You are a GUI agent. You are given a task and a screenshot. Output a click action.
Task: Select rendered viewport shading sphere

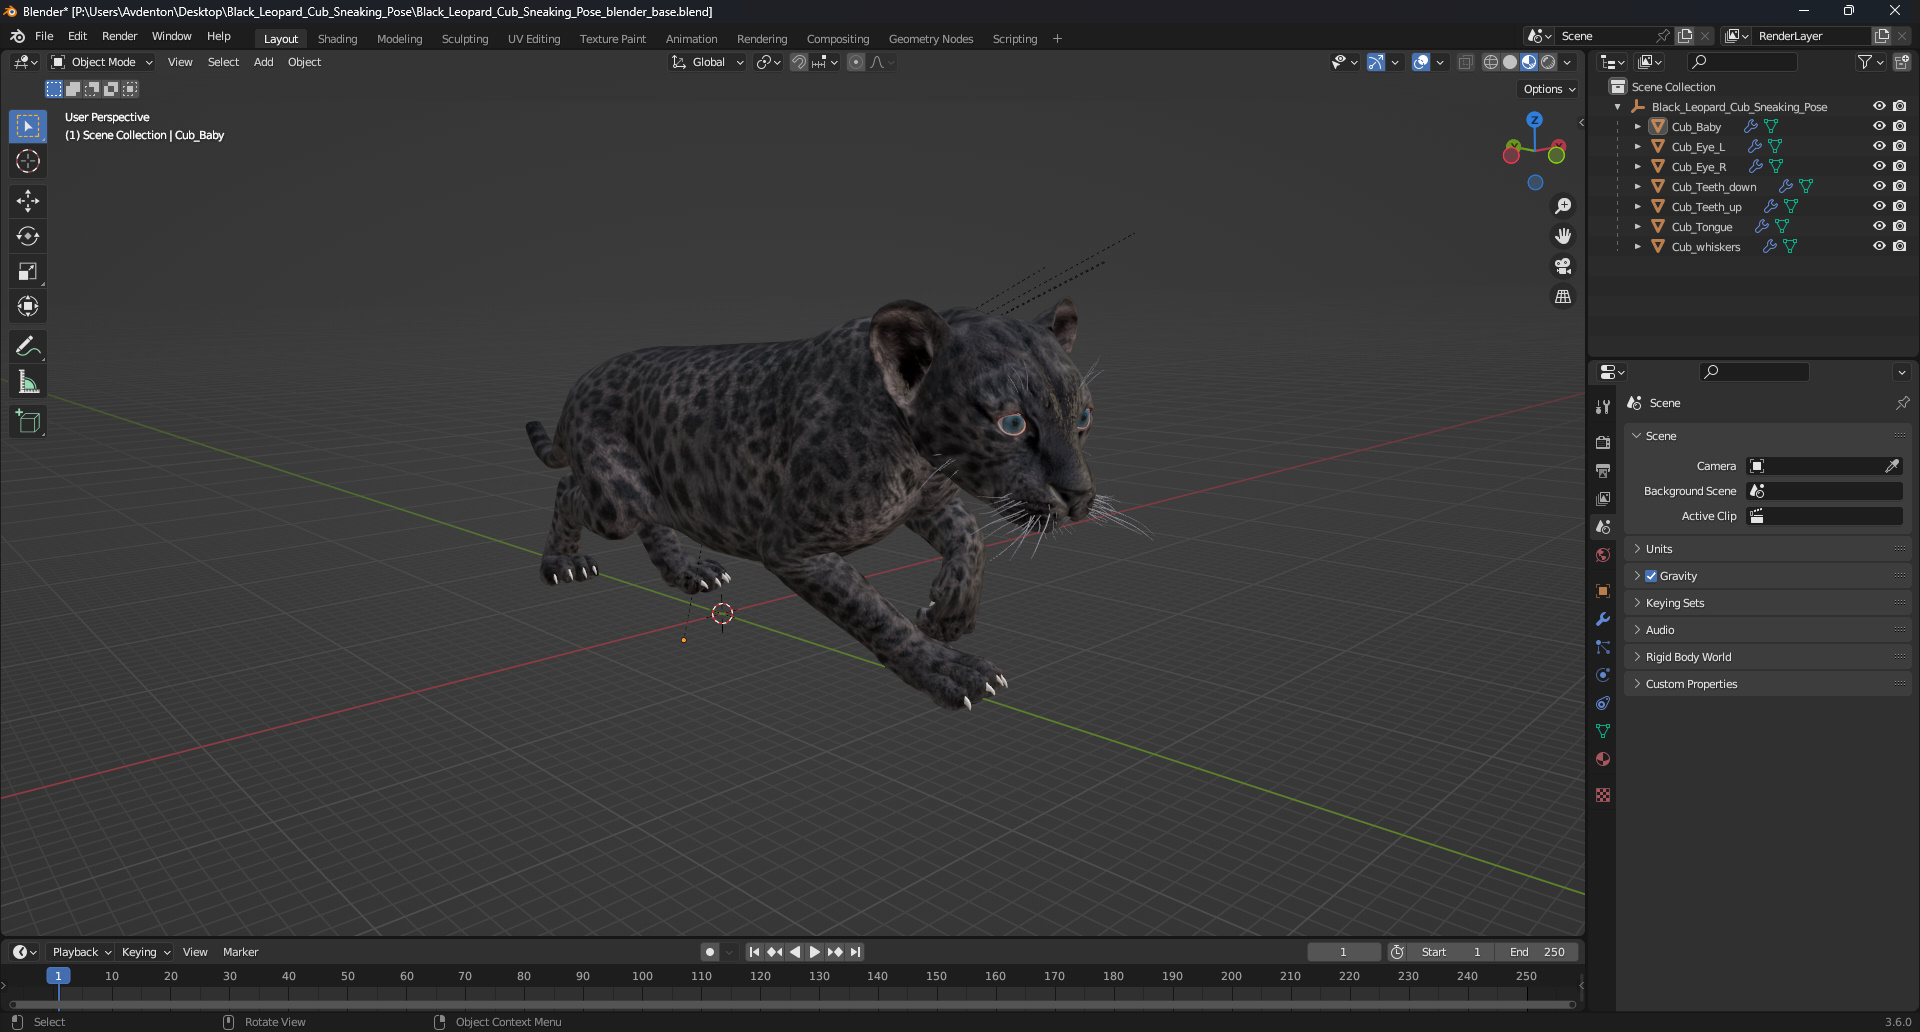1548,62
